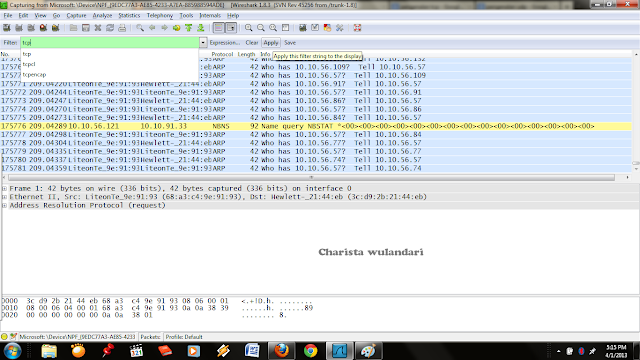This screenshot has height=360, width=640.
Task: Reload this capture file icon
Action: (x=110, y=28)
